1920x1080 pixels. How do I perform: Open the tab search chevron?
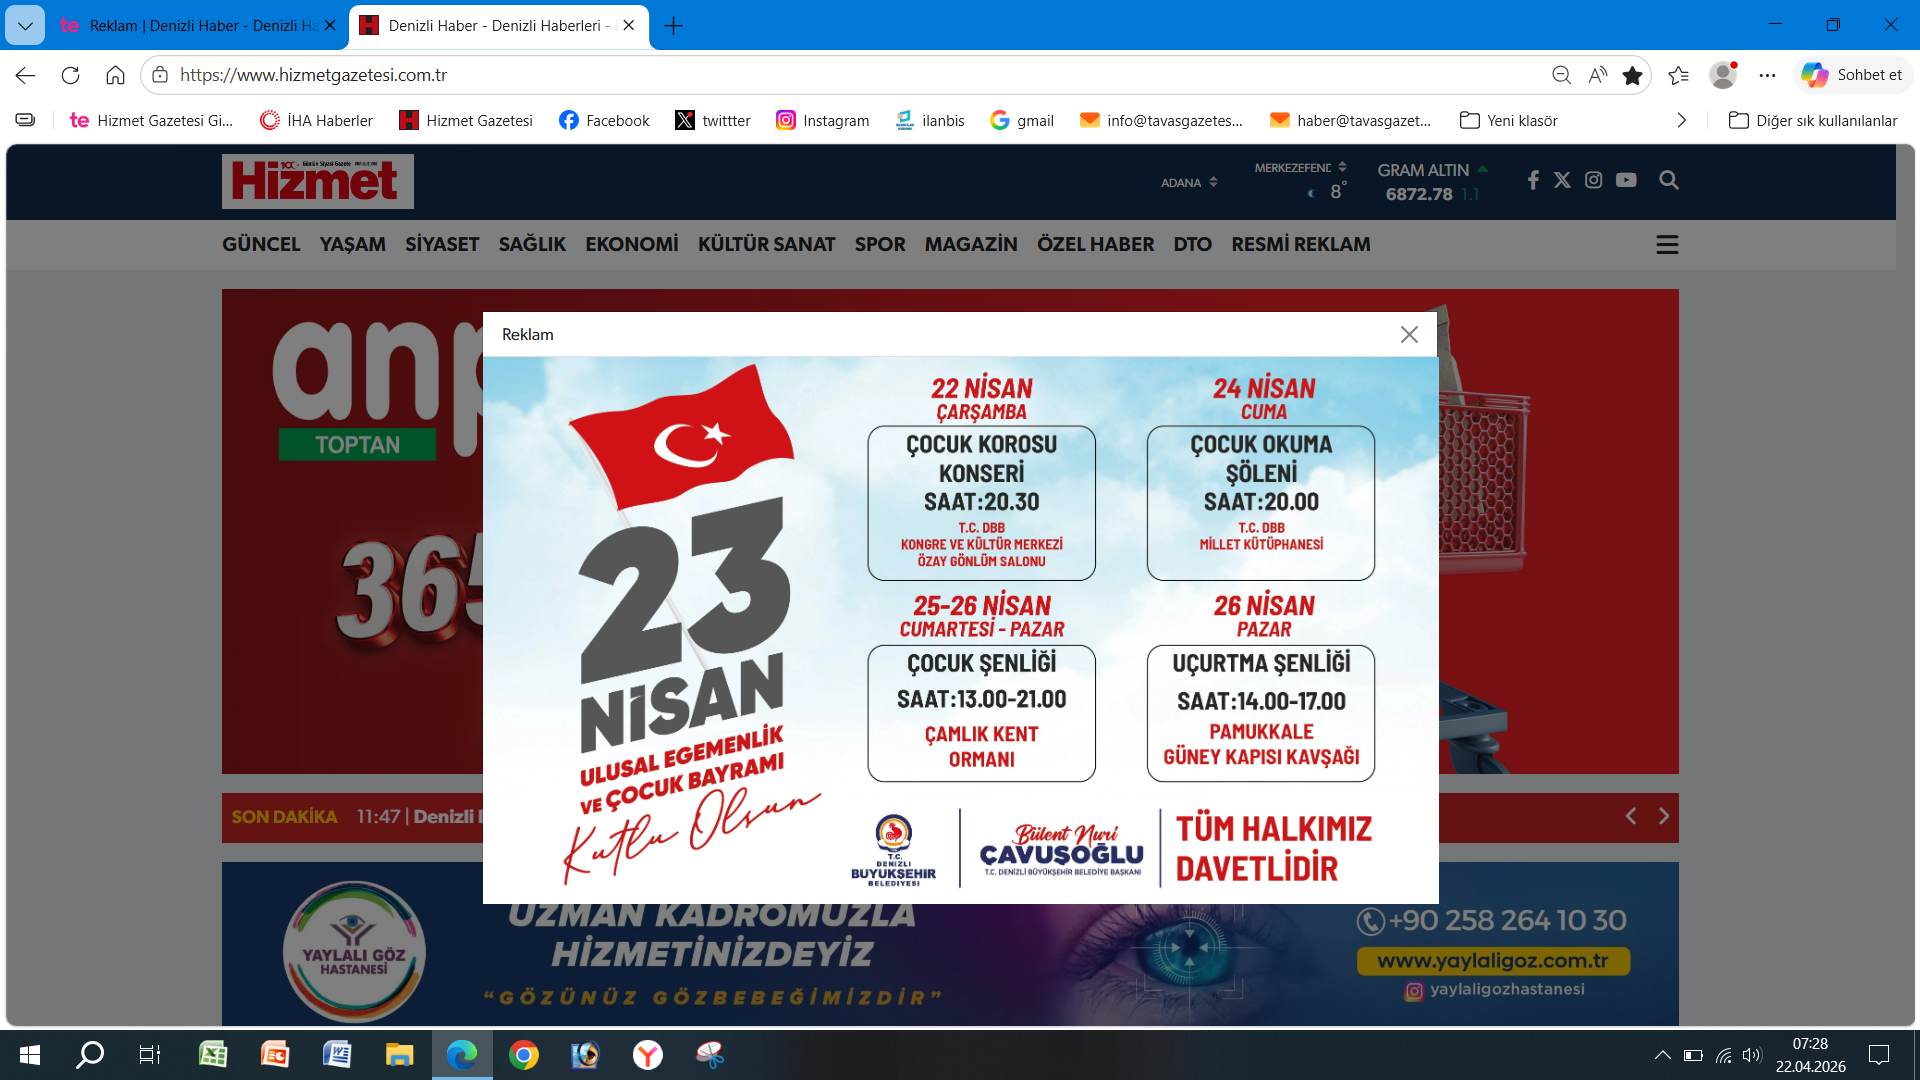click(x=24, y=25)
